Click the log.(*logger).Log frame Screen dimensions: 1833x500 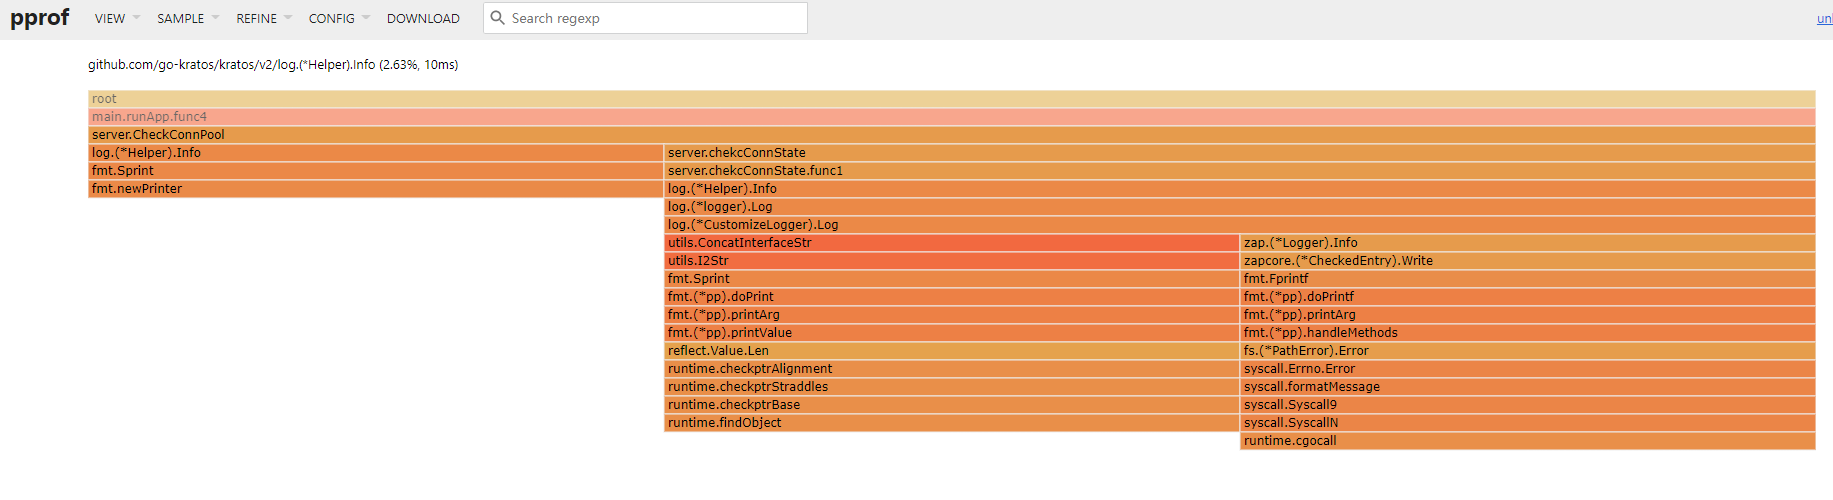tap(1239, 207)
